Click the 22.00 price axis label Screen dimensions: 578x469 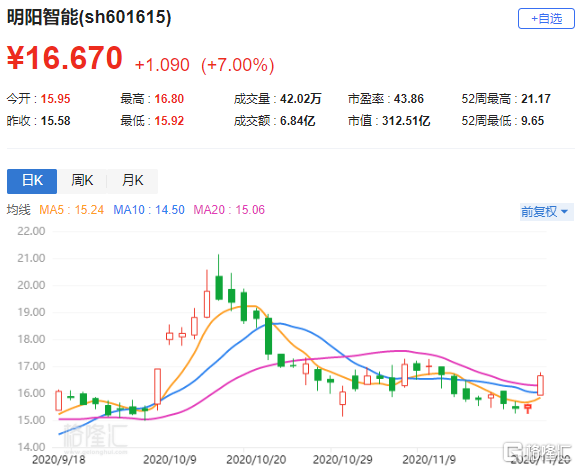[31, 231]
